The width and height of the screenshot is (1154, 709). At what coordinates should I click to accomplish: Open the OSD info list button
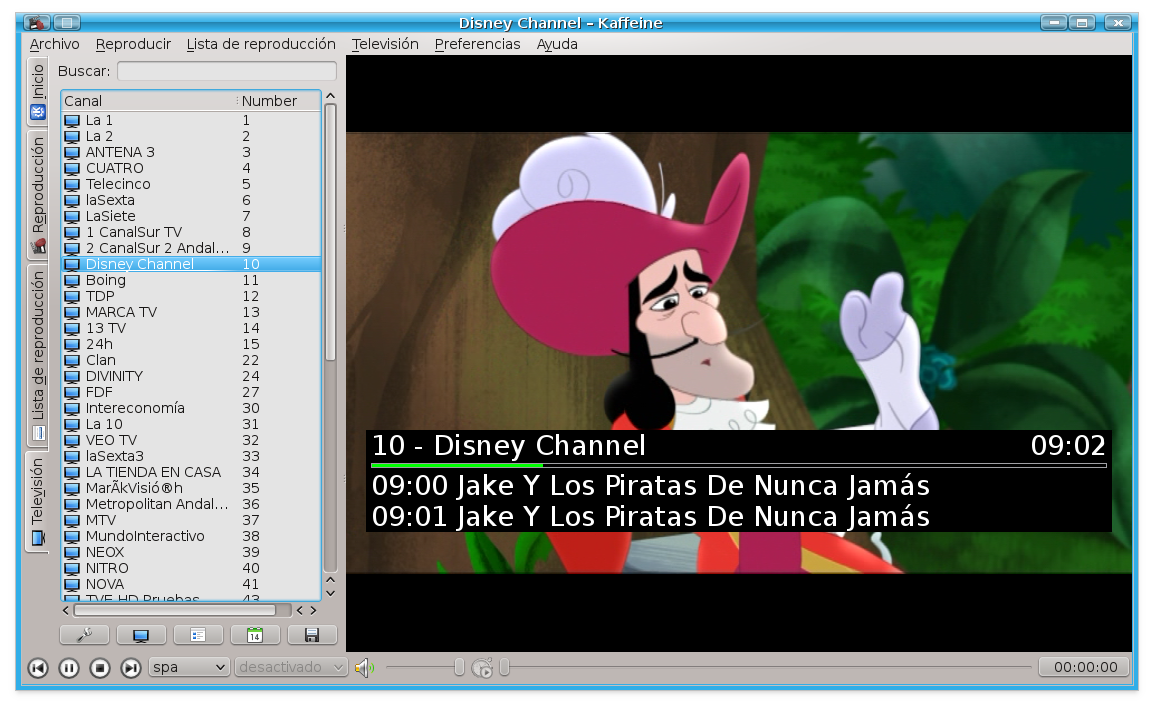pyautogui.click(x=197, y=635)
